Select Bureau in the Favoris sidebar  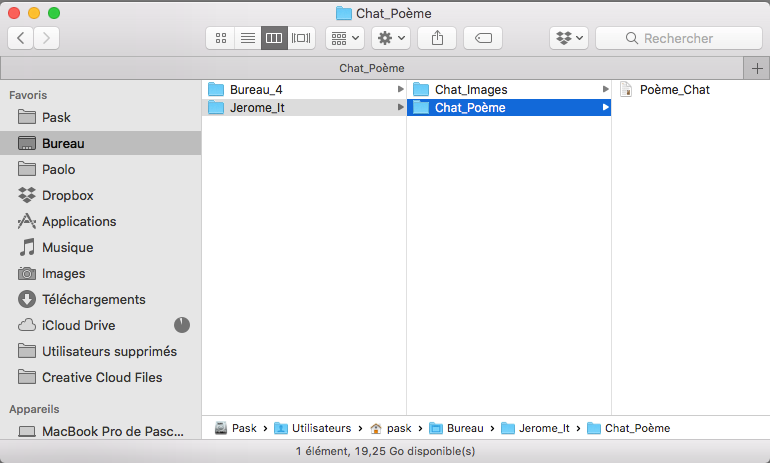(x=101, y=143)
